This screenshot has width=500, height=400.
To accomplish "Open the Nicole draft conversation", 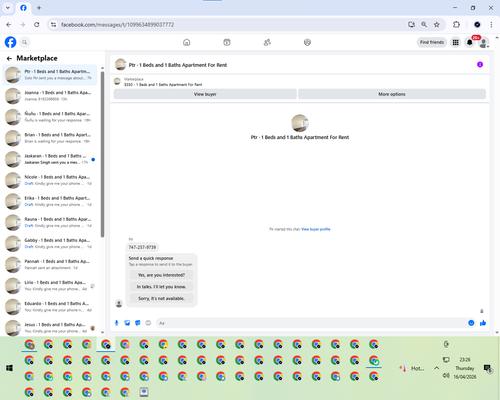I will click(x=50, y=180).
